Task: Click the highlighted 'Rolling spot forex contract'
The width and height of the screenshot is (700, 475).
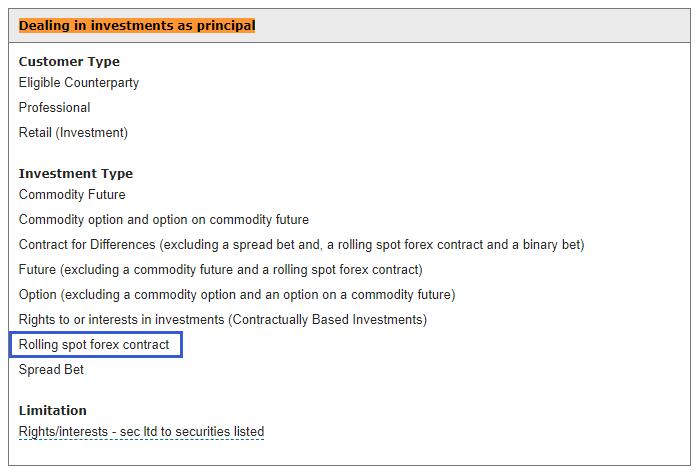Action: pyautogui.click(x=94, y=345)
